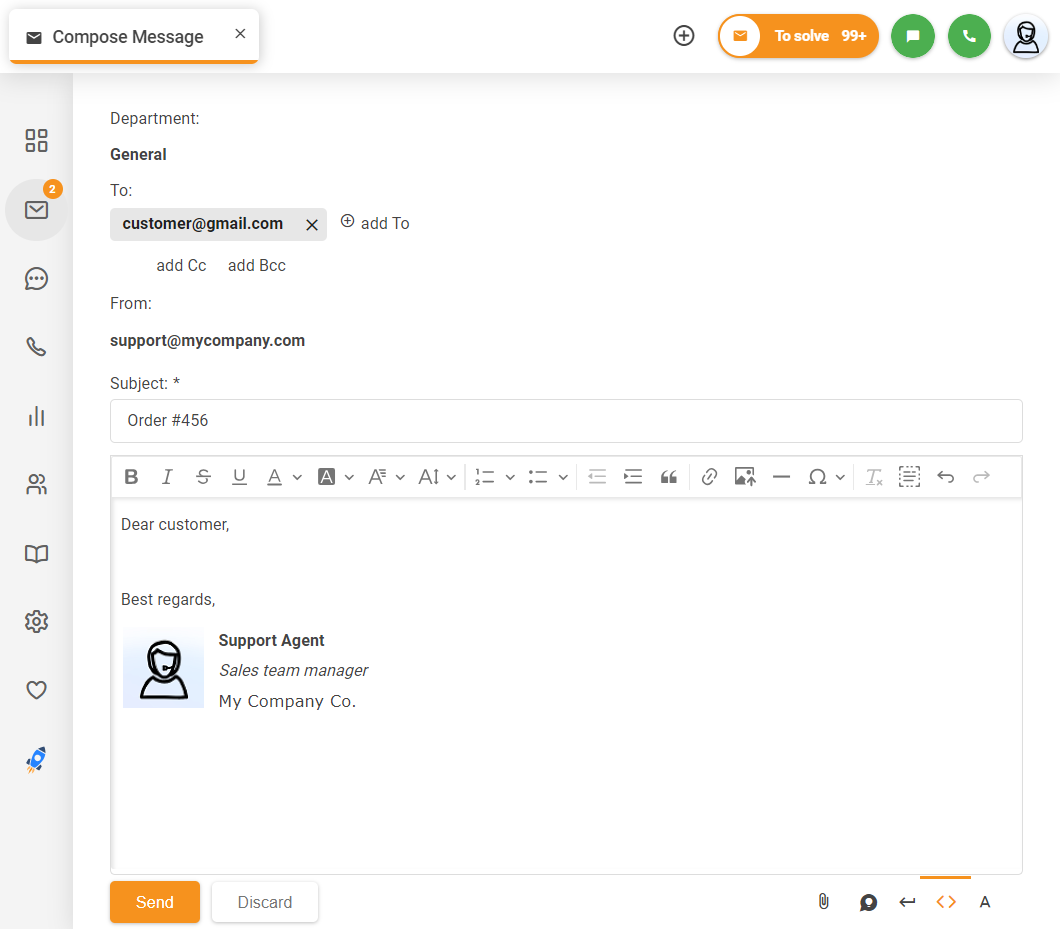Viewport: 1060px width, 929px height.
Task: Click the block quote icon
Action: [x=669, y=477]
